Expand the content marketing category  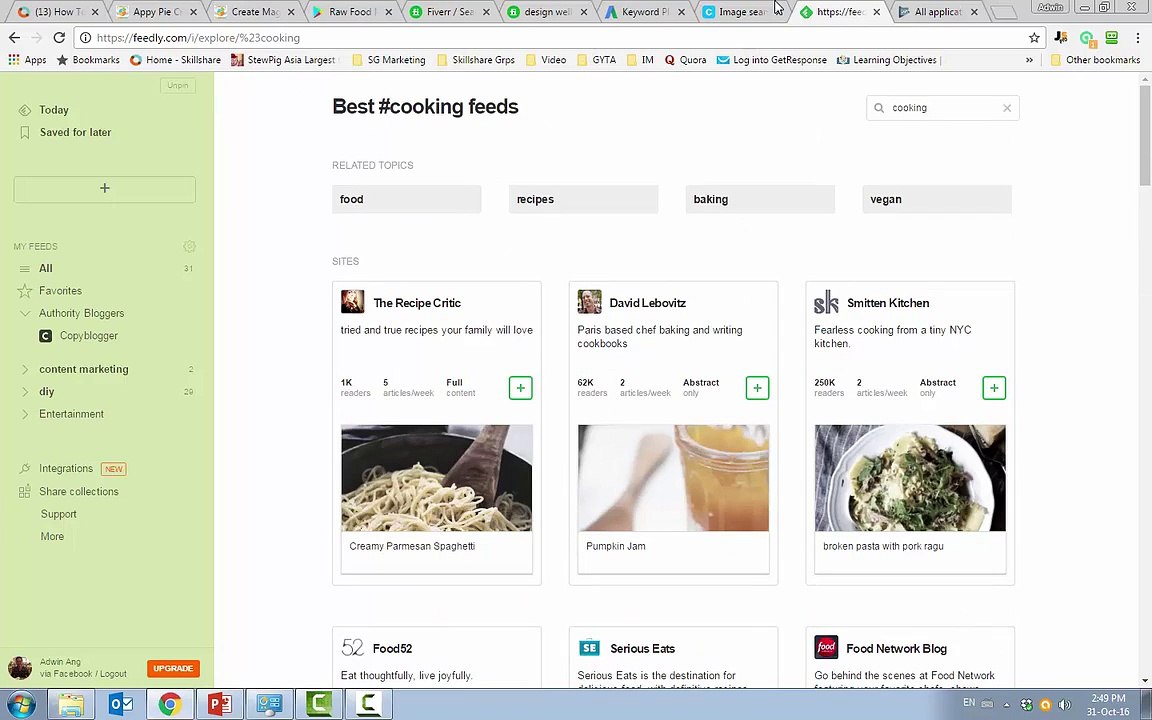tap(24, 370)
